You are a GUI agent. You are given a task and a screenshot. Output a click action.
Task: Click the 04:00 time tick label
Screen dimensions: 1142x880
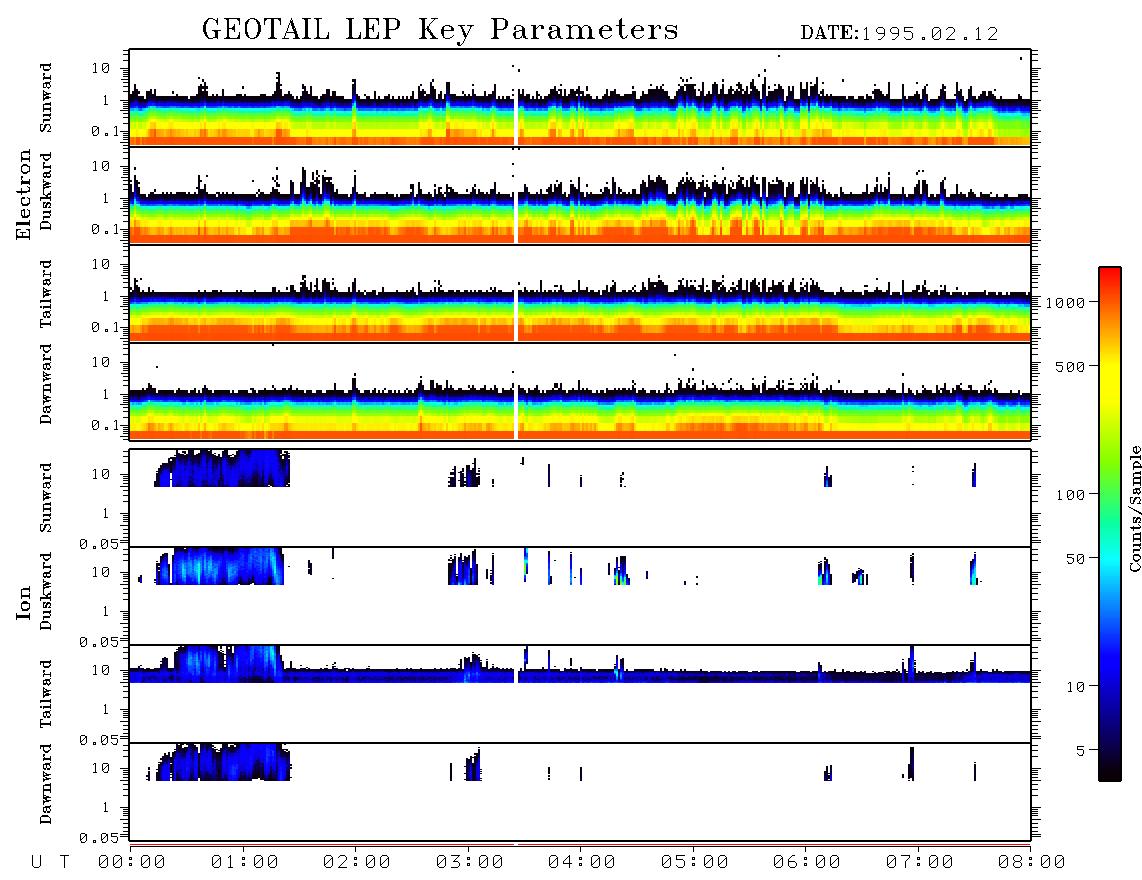582,862
